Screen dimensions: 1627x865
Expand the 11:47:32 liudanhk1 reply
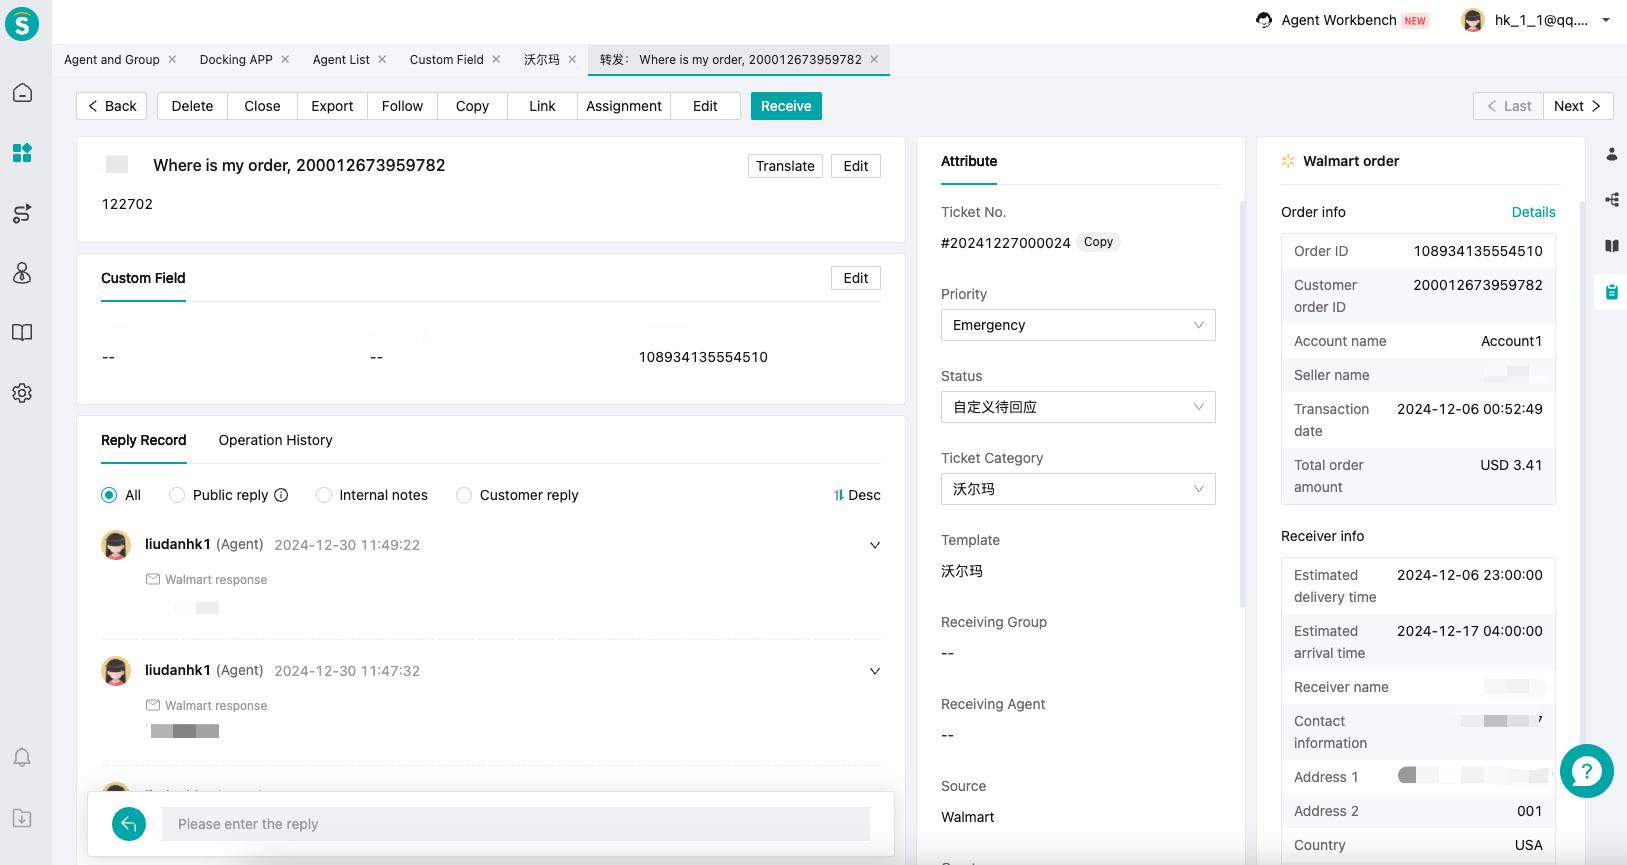point(875,671)
